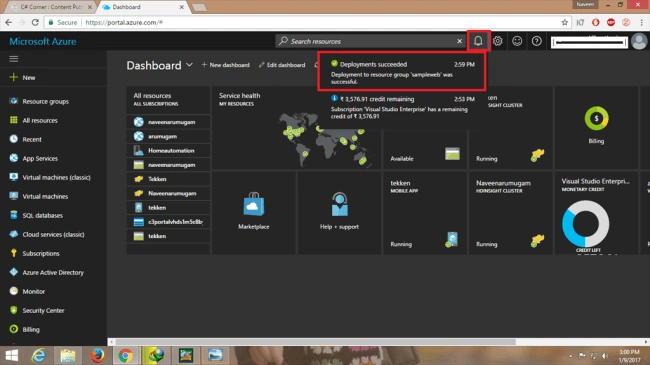Click Cloud services (classic) sidebar icon
Image resolution: width=650 pixels, height=365 pixels.
[x=14, y=234]
